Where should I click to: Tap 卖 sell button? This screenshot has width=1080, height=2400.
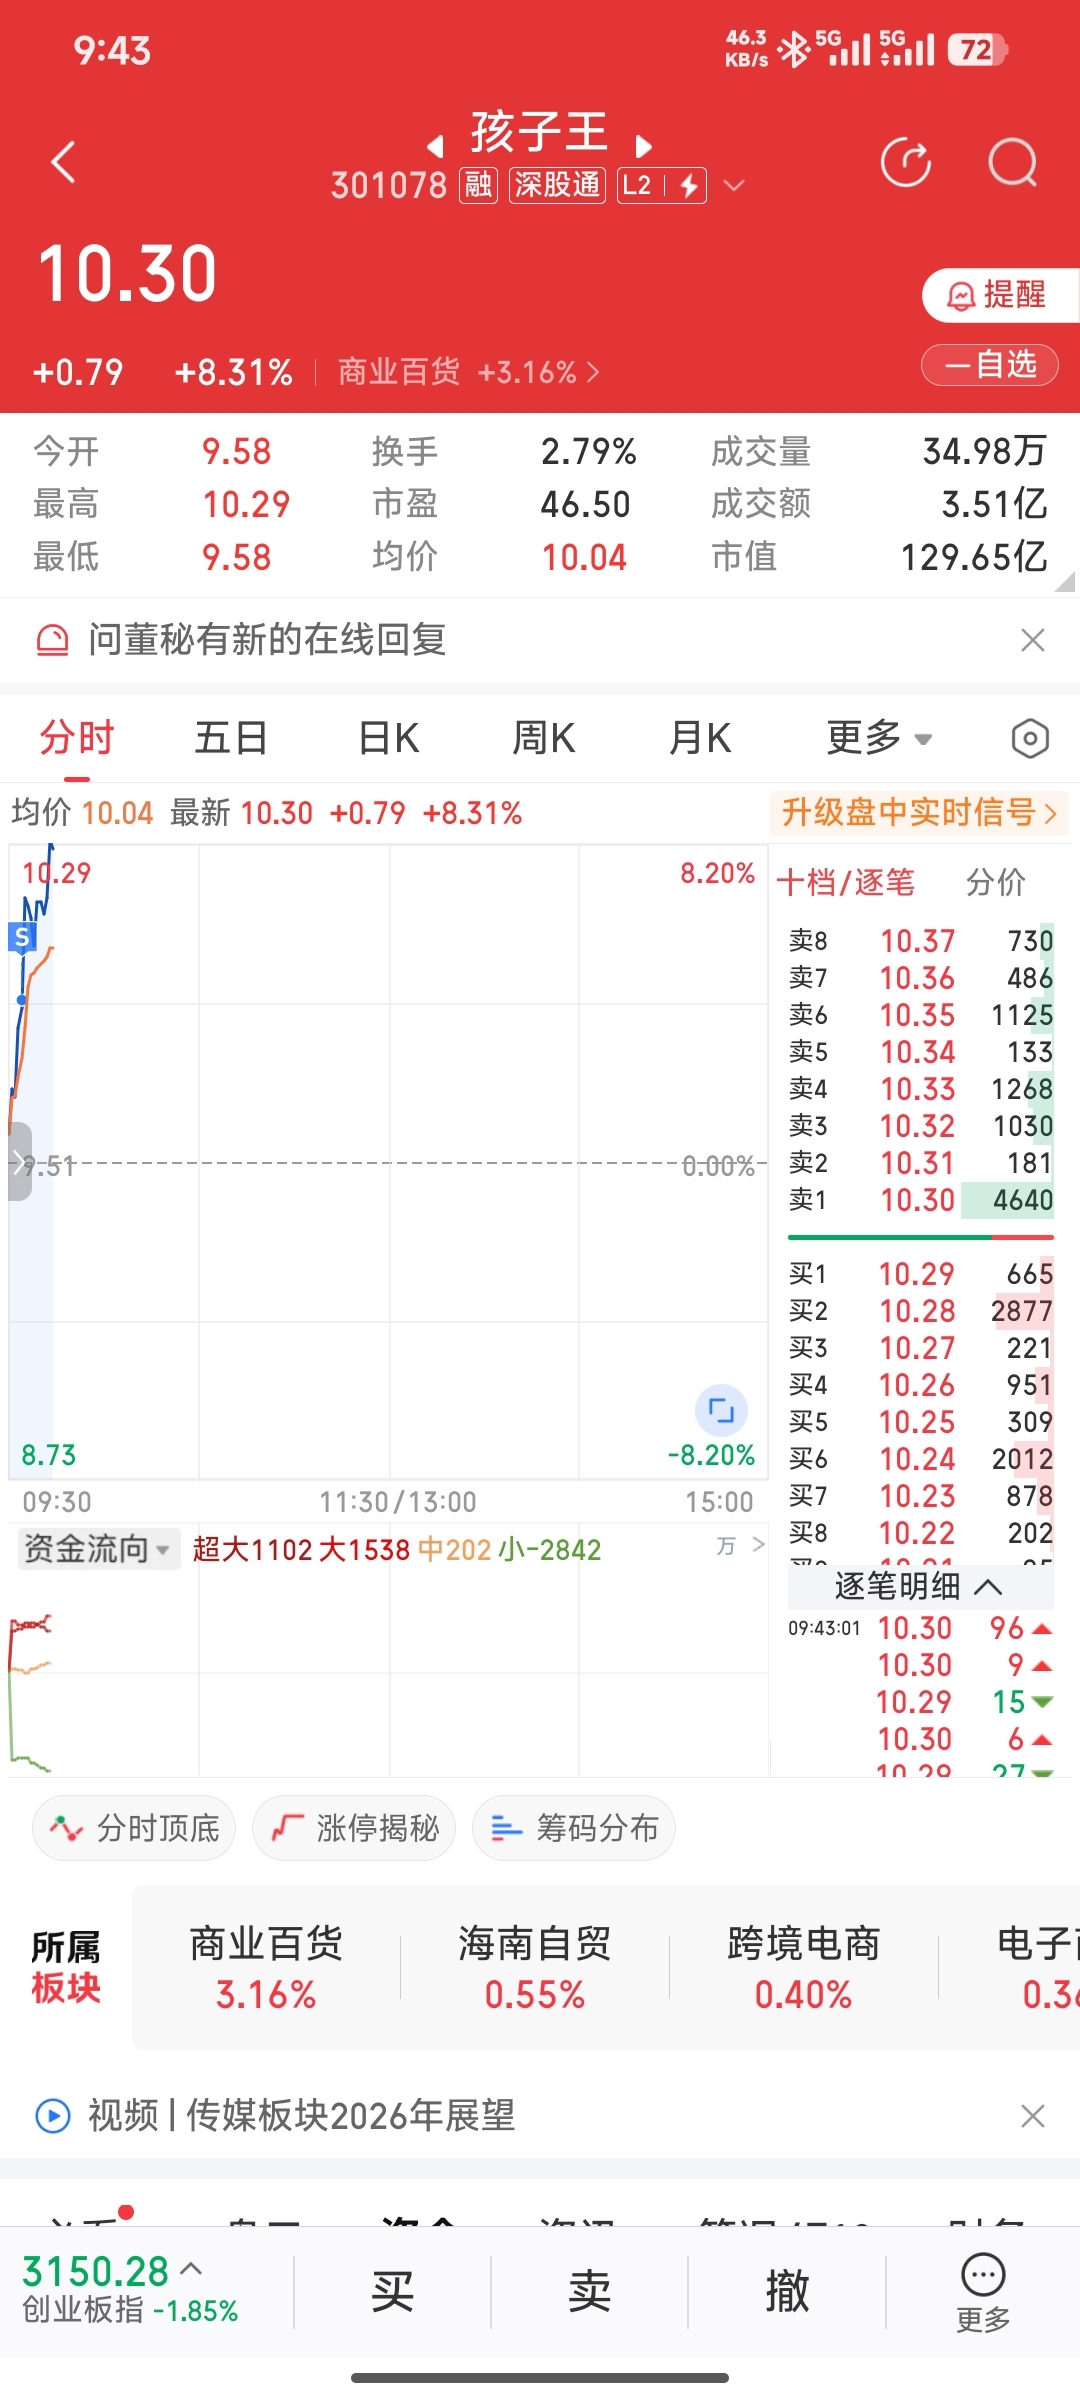[589, 2291]
